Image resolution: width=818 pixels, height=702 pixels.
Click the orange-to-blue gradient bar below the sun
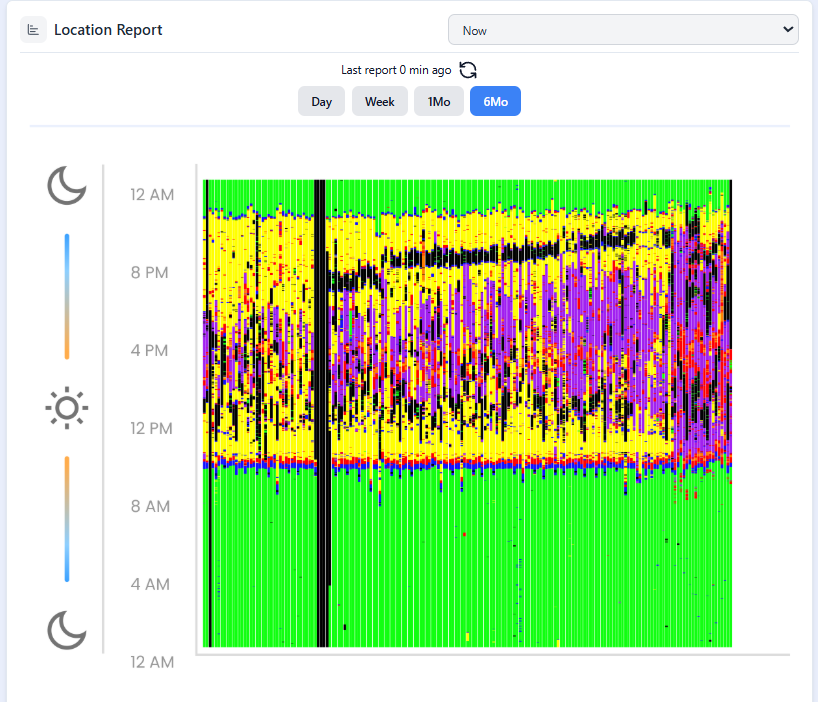67,518
